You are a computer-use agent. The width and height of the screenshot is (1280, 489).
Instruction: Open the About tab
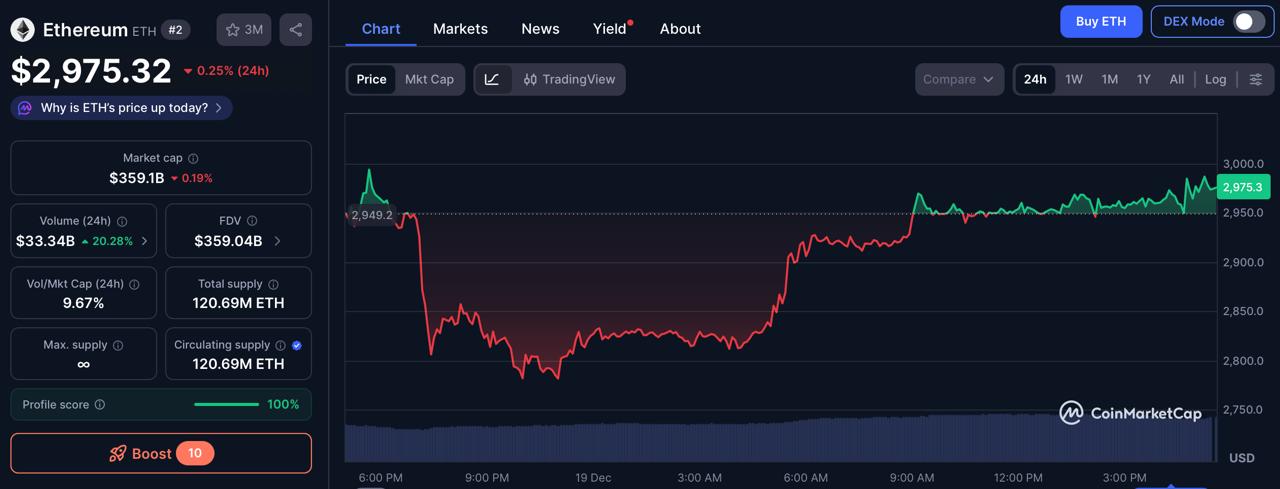[x=680, y=29]
